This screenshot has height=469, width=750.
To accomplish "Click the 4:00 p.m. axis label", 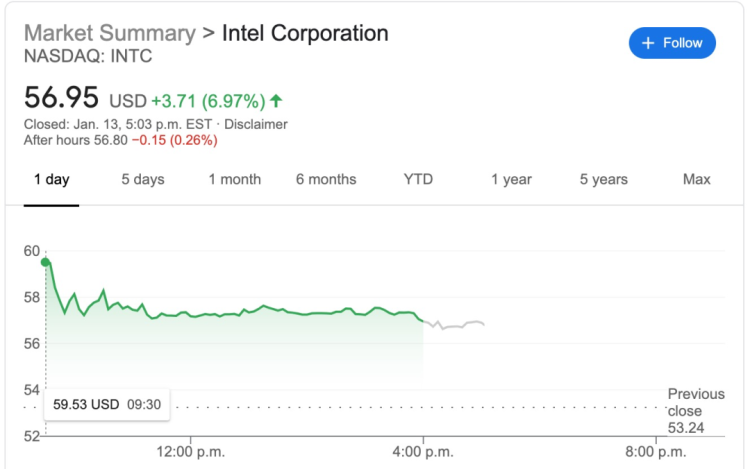I will pyautogui.click(x=424, y=452).
